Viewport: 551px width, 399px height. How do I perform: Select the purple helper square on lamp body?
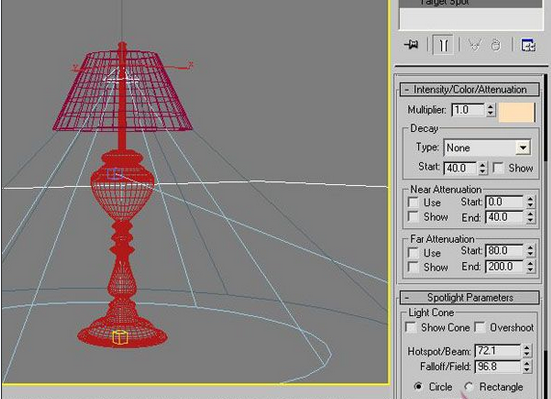coord(114,174)
